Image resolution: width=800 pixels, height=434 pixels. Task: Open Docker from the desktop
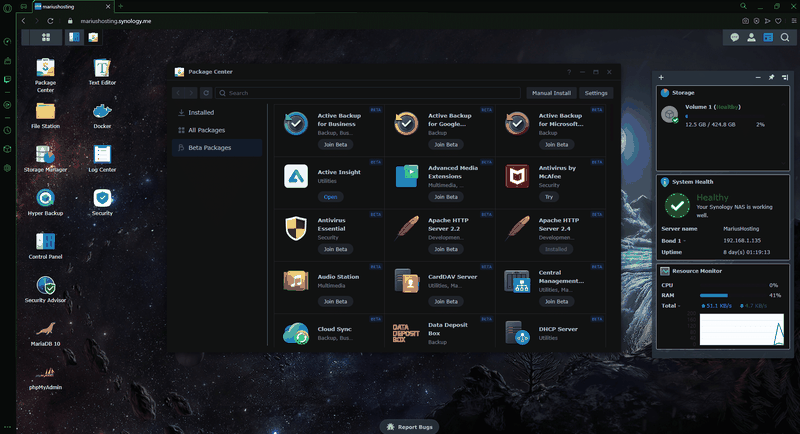(x=102, y=115)
